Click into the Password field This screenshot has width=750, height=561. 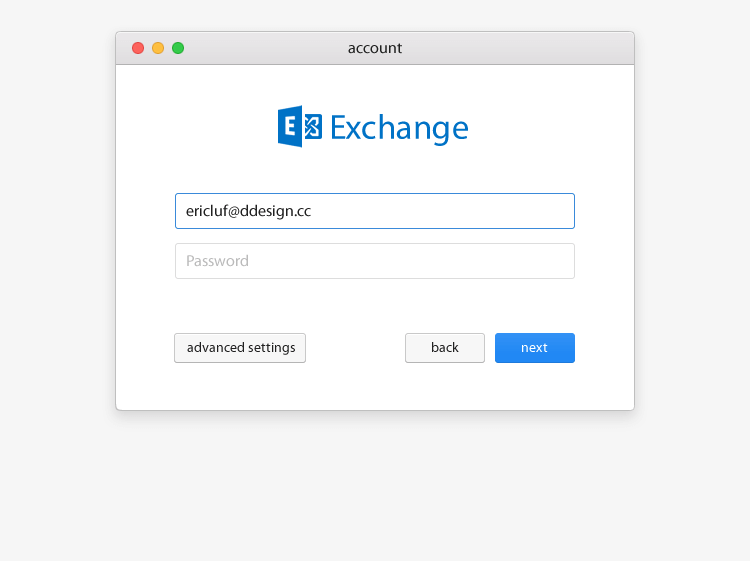coord(375,261)
